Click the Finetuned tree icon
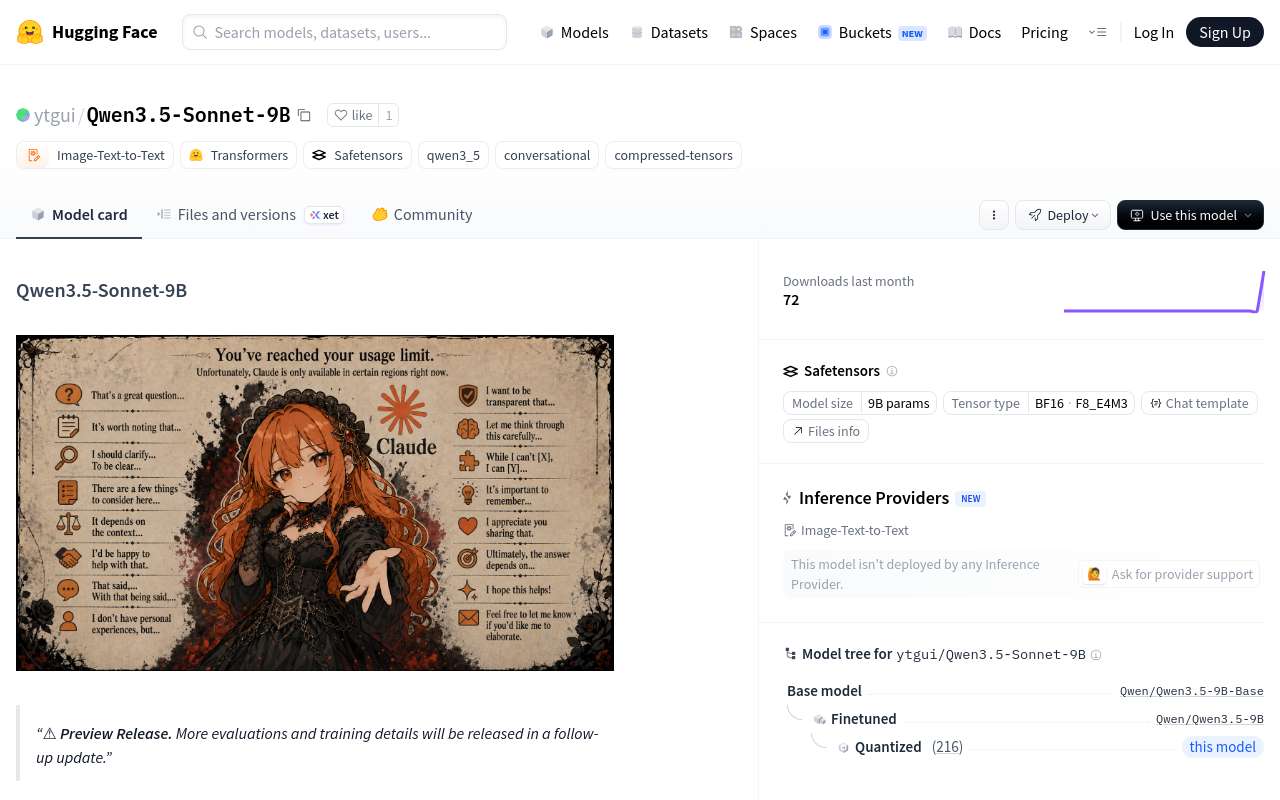 (x=819, y=719)
